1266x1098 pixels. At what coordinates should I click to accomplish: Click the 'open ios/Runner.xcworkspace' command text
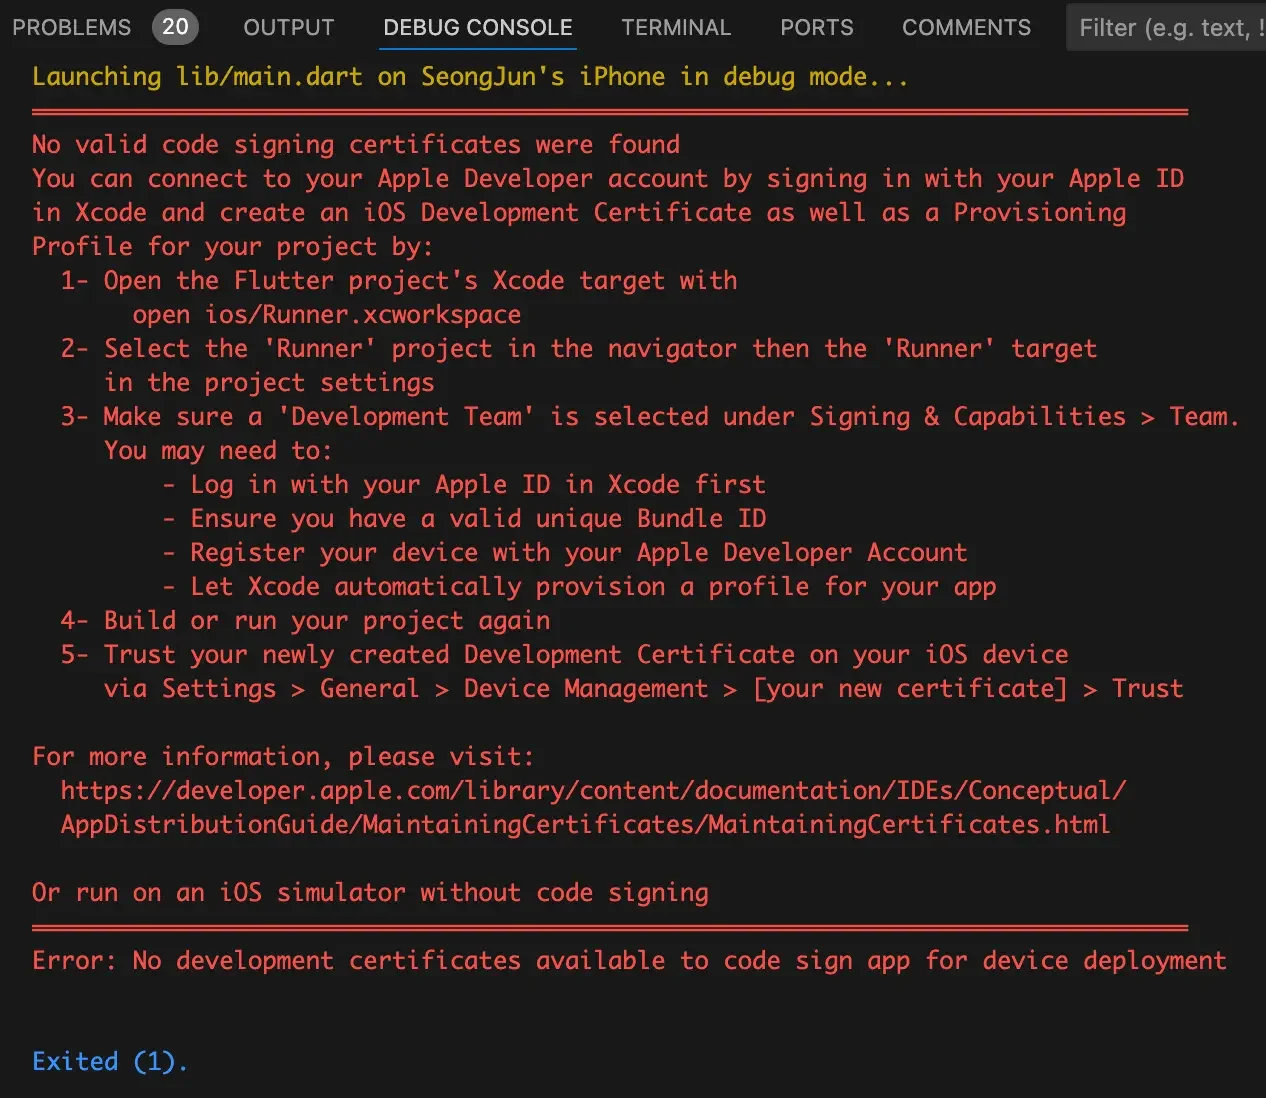(327, 315)
